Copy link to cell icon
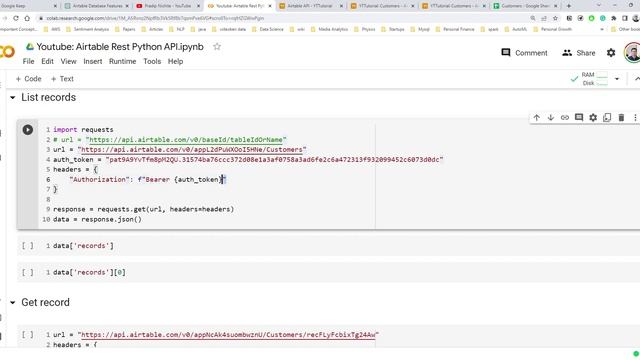Viewport: 640px width, 360px height. coord(564,118)
